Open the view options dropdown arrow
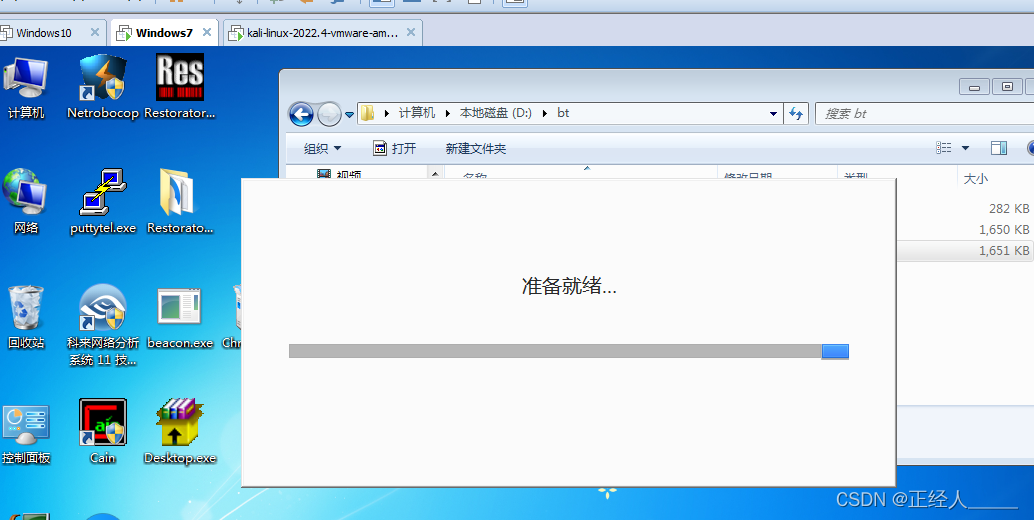 coord(965,148)
